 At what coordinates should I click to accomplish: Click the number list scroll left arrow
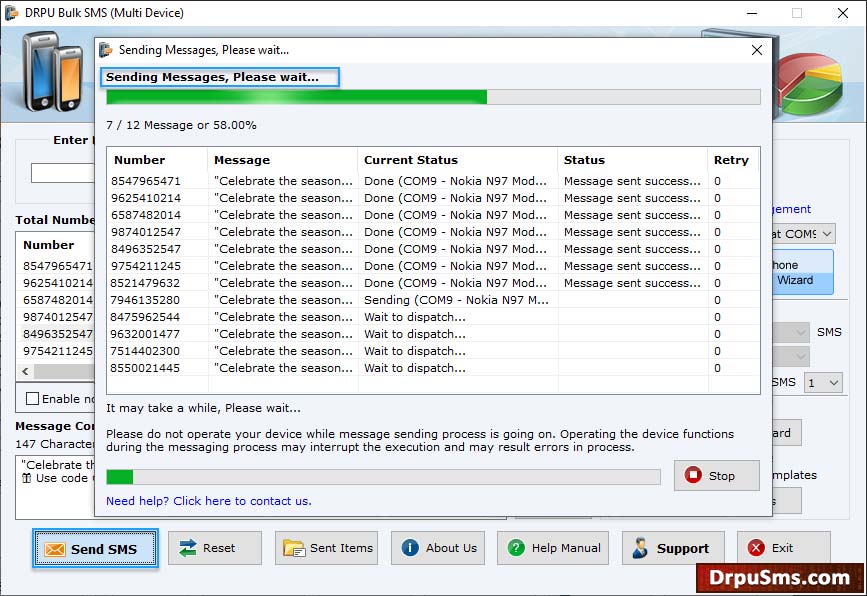(x=25, y=372)
